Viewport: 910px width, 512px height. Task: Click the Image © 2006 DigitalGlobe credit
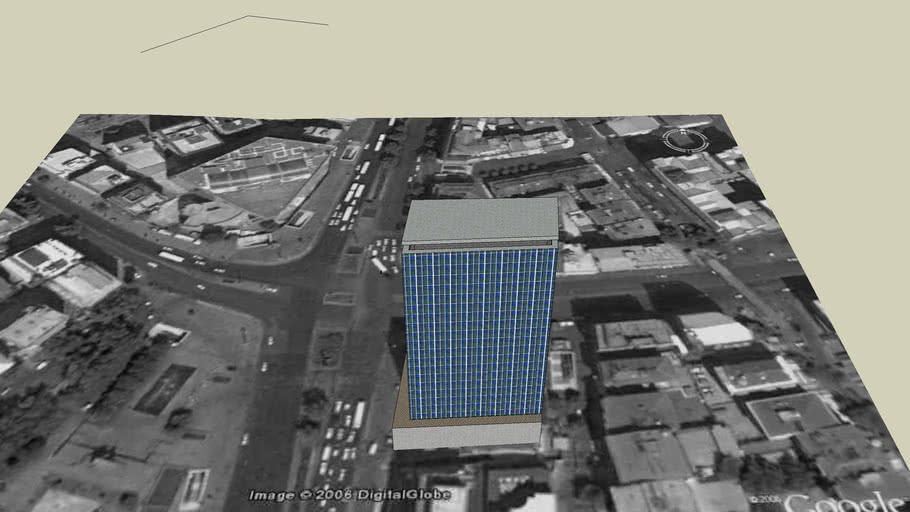pyautogui.click(x=349, y=494)
